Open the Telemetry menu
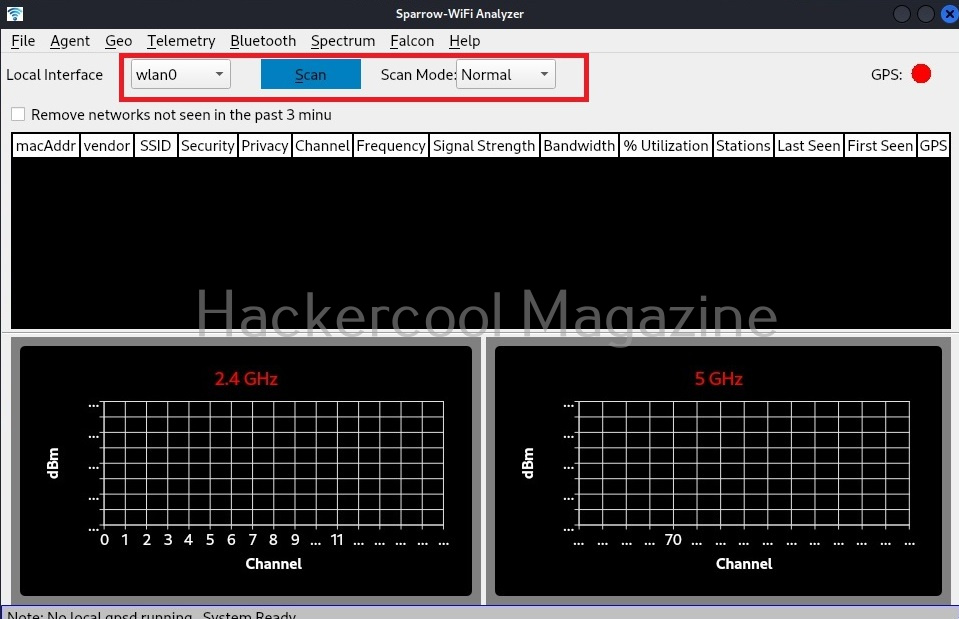 (181, 41)
